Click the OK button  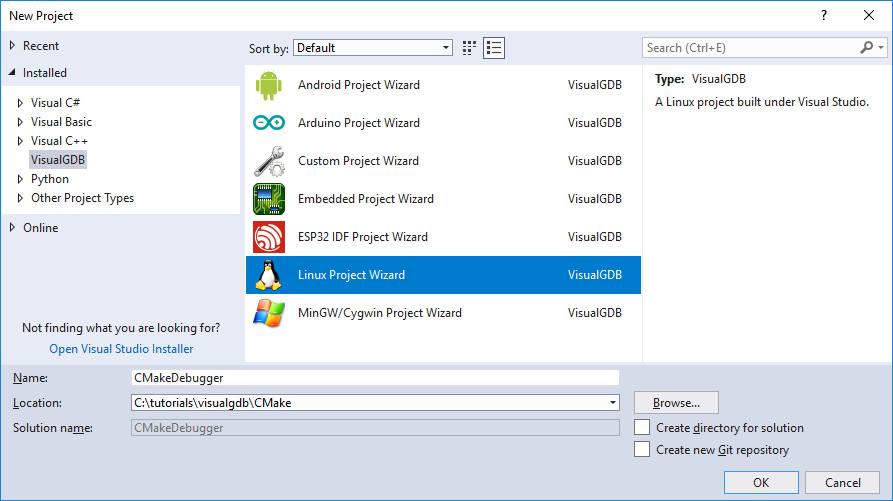pos(761,482)
